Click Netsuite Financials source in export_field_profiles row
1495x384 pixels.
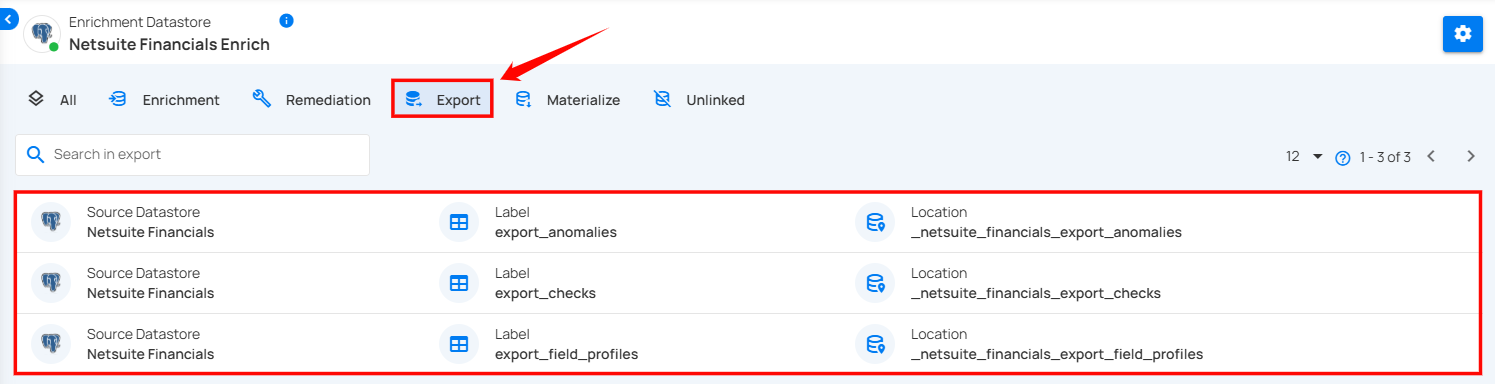150,354
